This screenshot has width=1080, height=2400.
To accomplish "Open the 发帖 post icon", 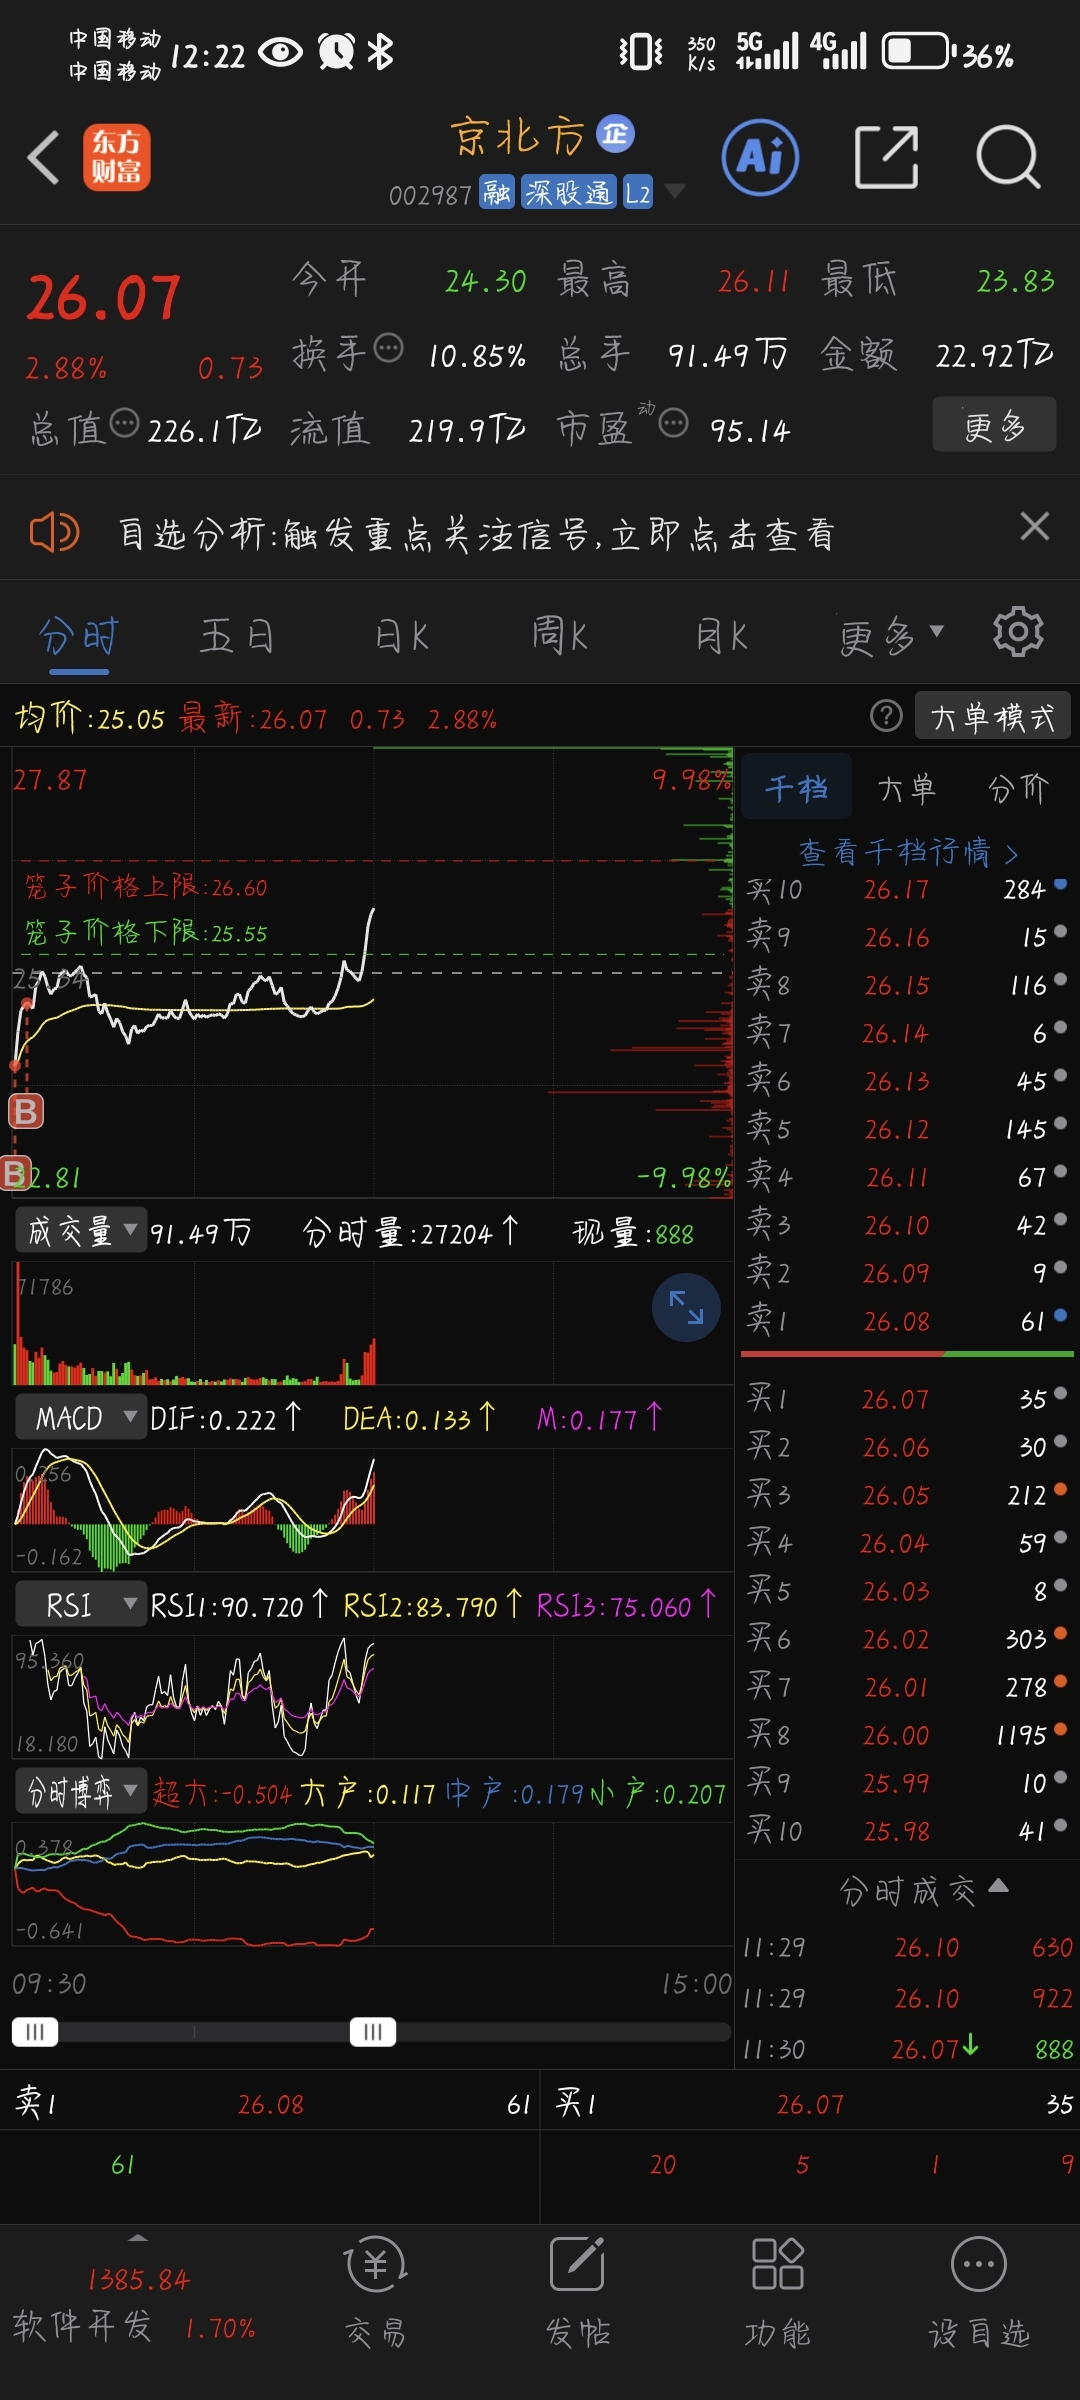I will (577, 2292).
